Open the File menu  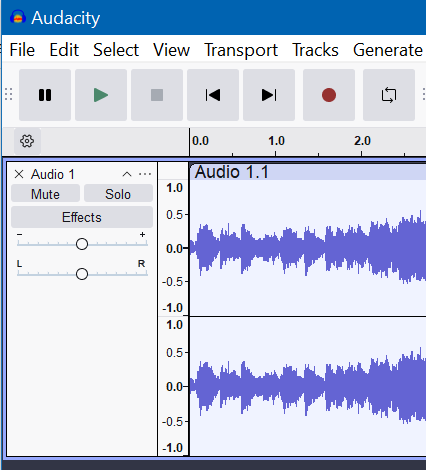pos(22,50)
